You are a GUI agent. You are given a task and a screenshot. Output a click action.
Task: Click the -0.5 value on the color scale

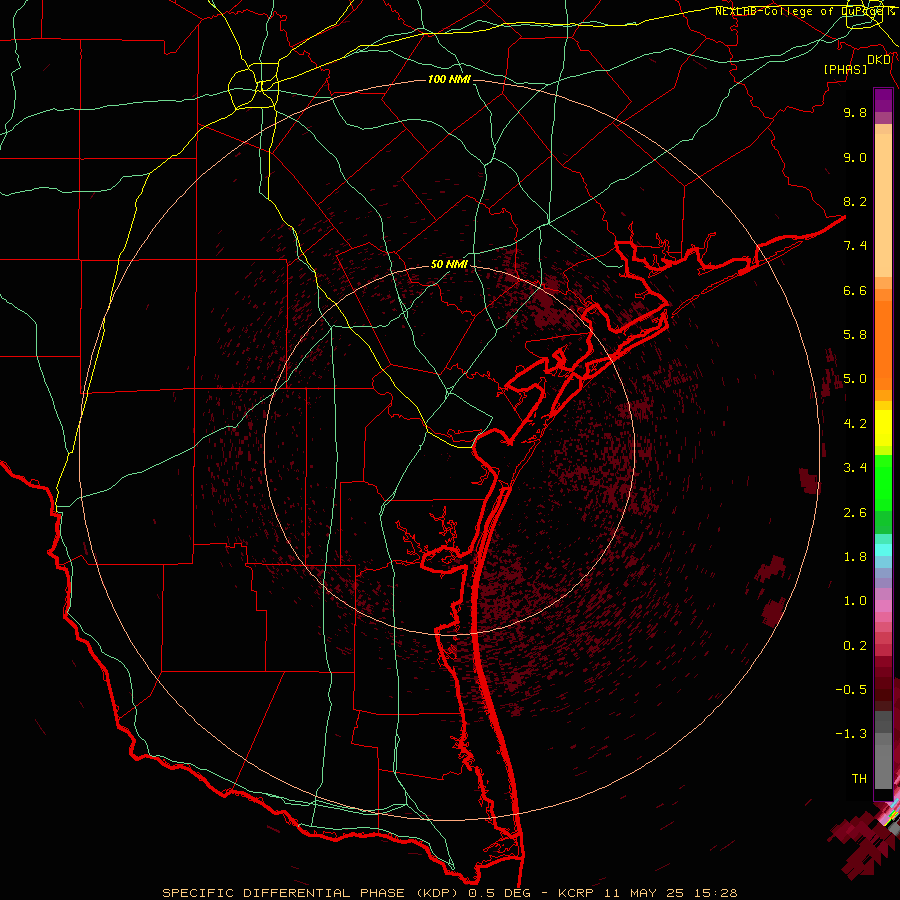pos(851,690)
